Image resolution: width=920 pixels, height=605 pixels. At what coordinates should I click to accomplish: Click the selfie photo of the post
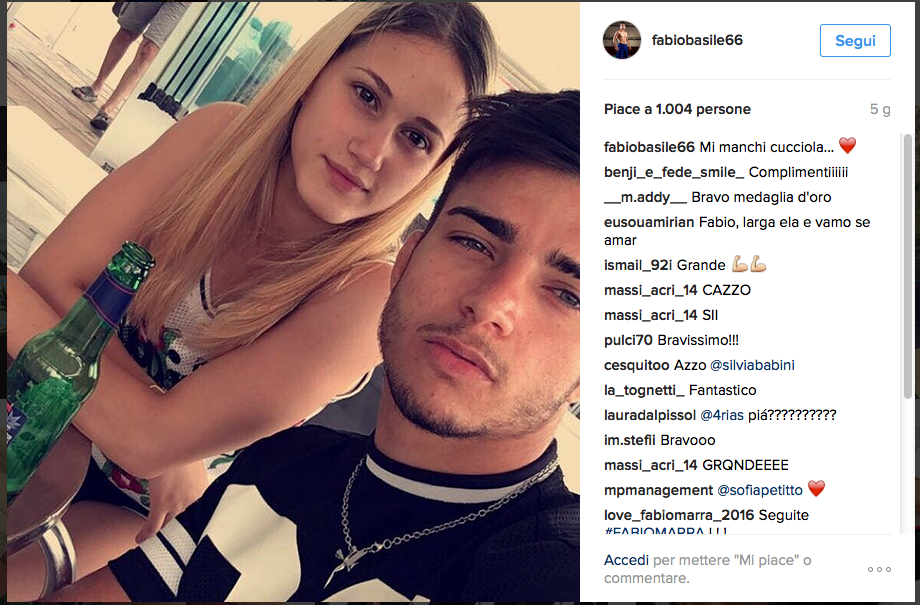[x=293, y=302]
